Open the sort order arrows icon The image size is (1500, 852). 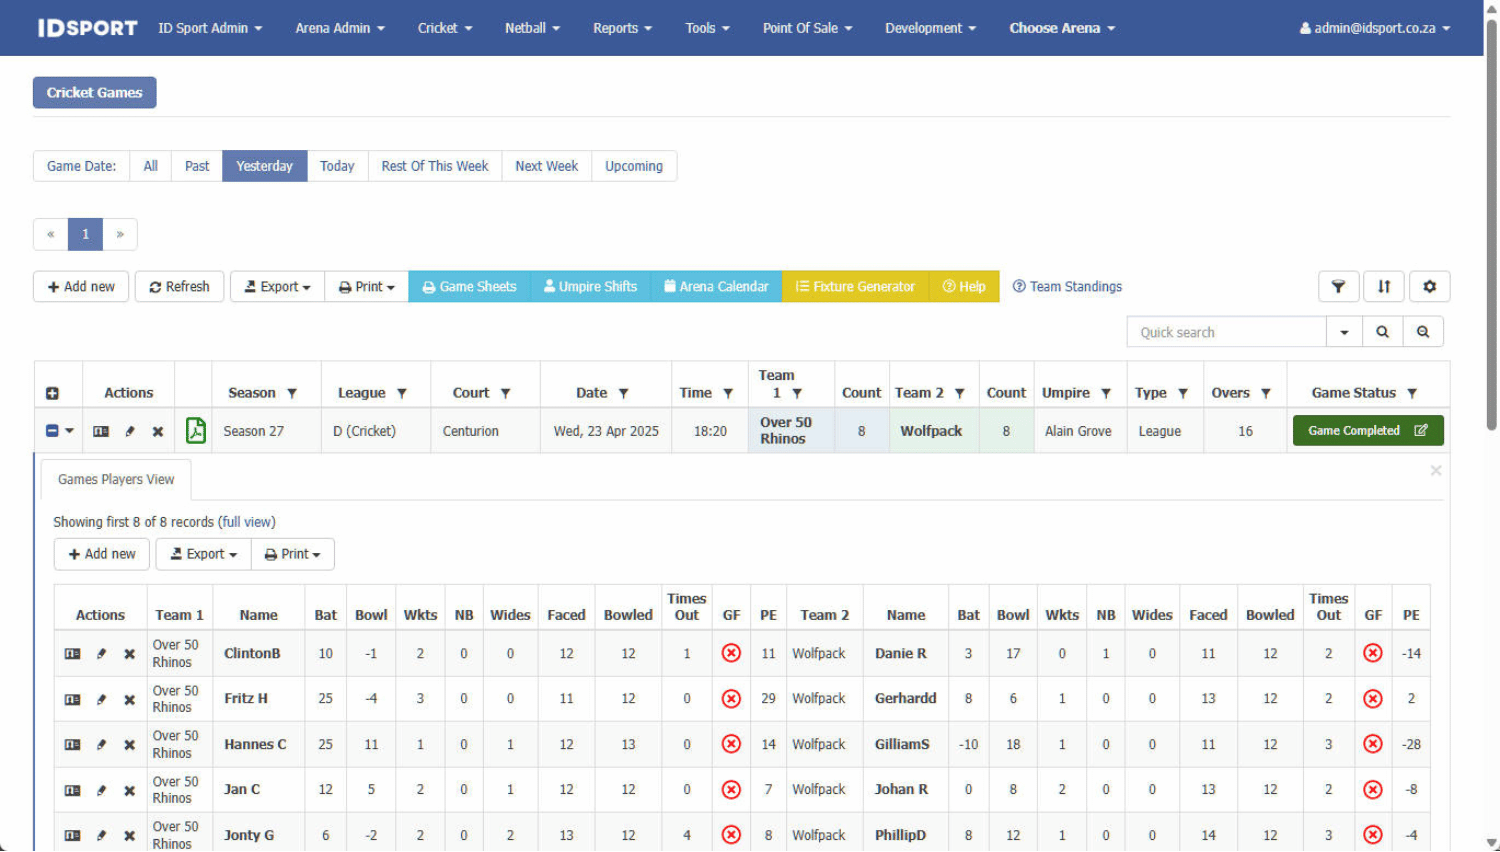click(x=1384, y=287)
